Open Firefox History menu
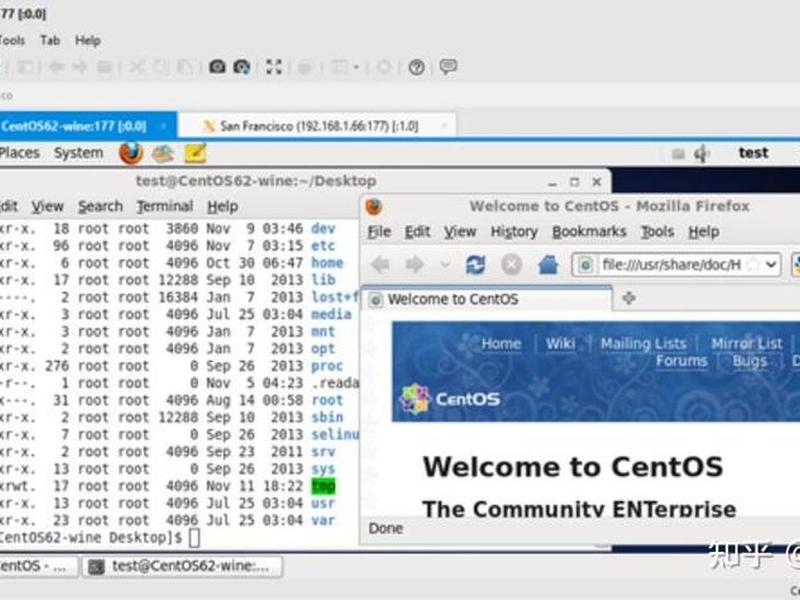The image size is (800, 600). pos(514,232)
